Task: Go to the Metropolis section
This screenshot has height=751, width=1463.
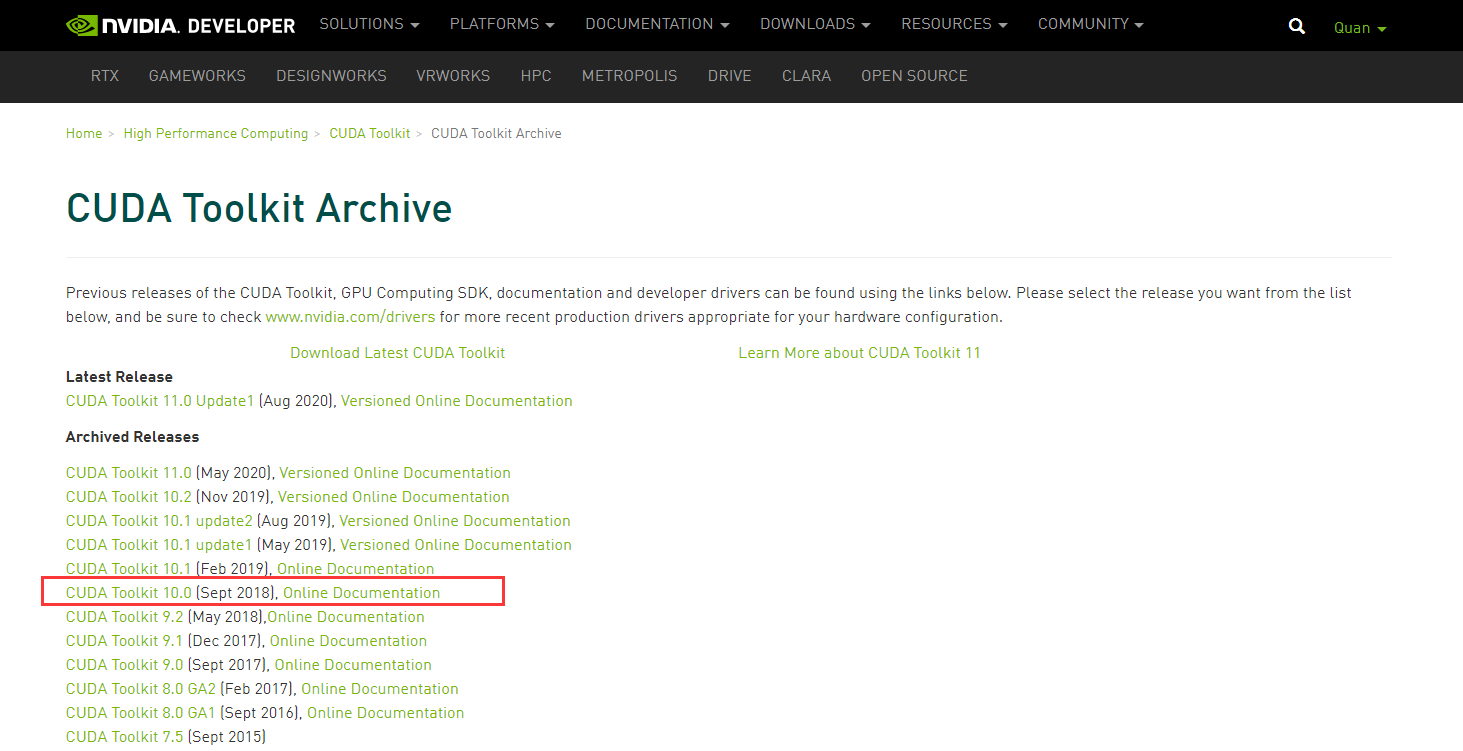Action: [x=629, y=76]
